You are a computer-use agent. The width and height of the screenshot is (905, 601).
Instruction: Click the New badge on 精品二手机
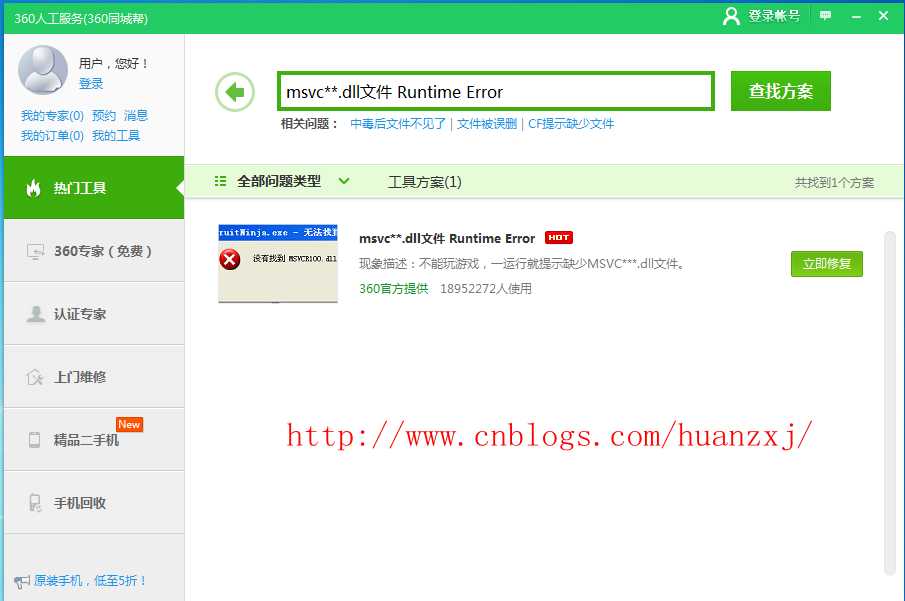coord(129,424)
